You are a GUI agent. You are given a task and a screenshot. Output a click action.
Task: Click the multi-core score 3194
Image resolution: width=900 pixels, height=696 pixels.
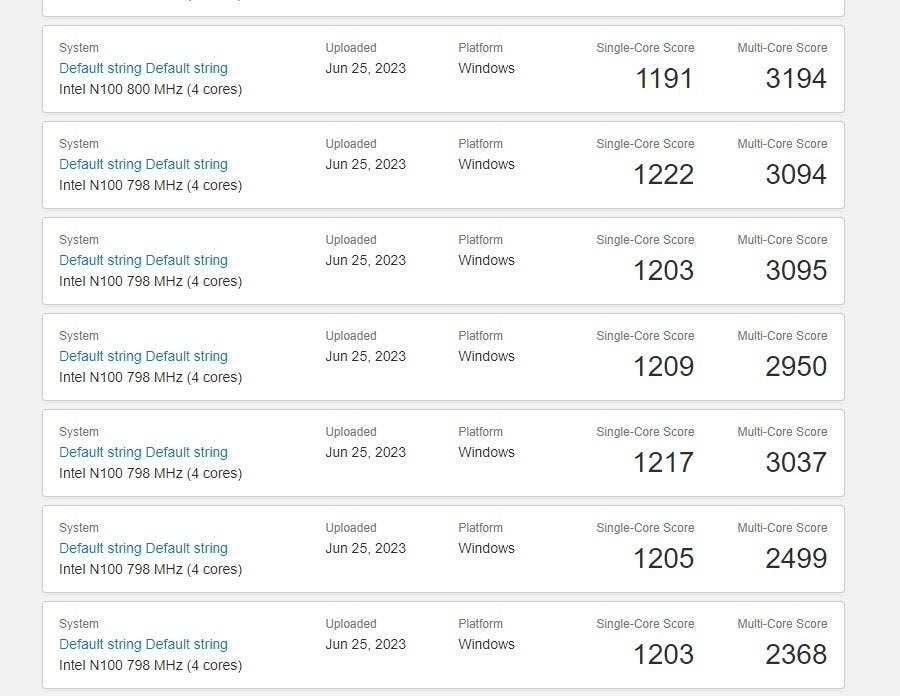(x=796, y=79)
